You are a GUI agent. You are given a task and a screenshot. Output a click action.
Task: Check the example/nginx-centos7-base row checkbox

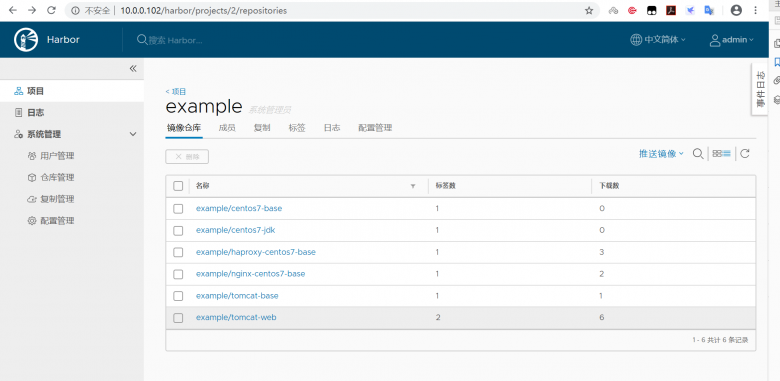coord(178,274)
